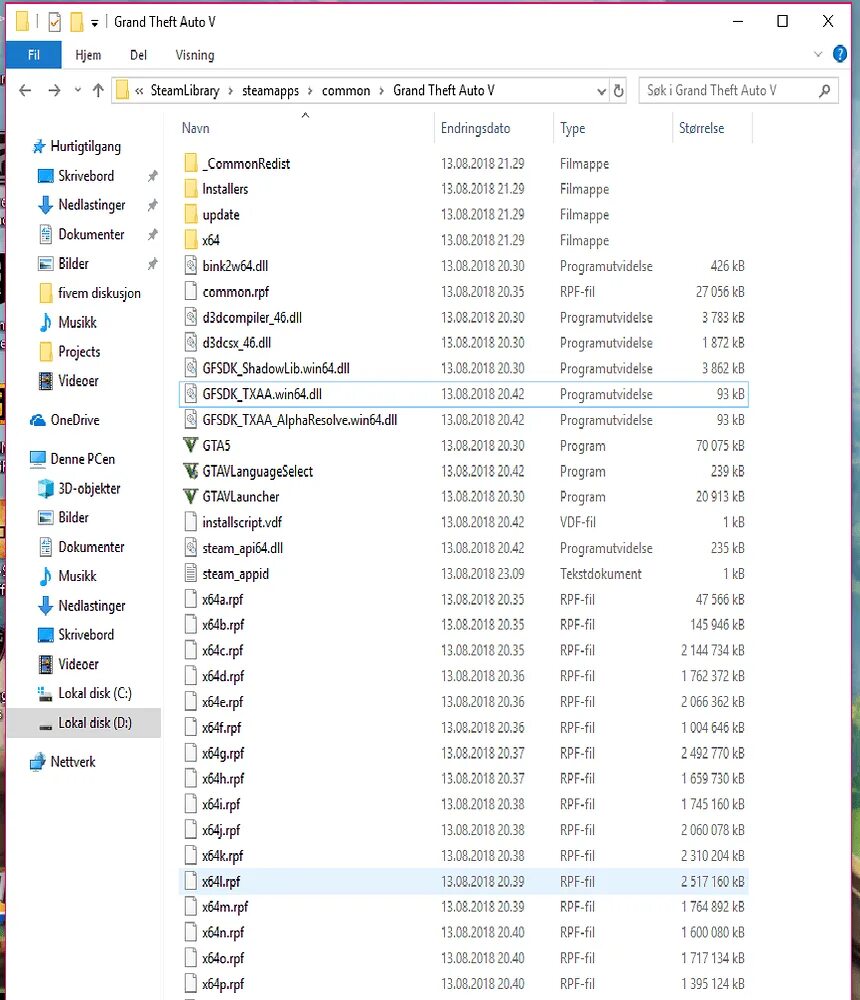Select the x64 folder icon
The height and width of the screenshot is (1000, 860).
click(x=190, y=240)
